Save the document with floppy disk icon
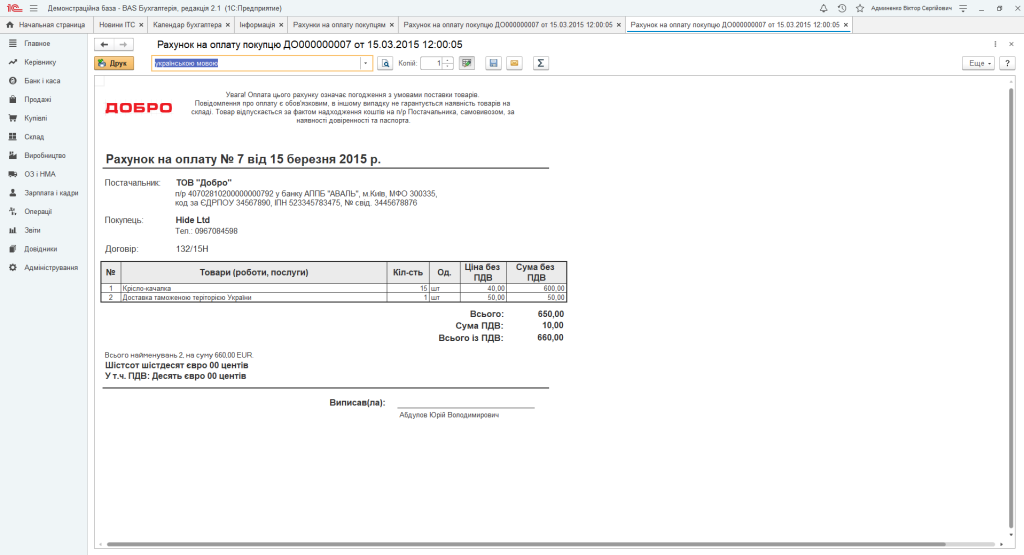The height and width of the screenshot is (555, 1024). [x=493, y=63]
